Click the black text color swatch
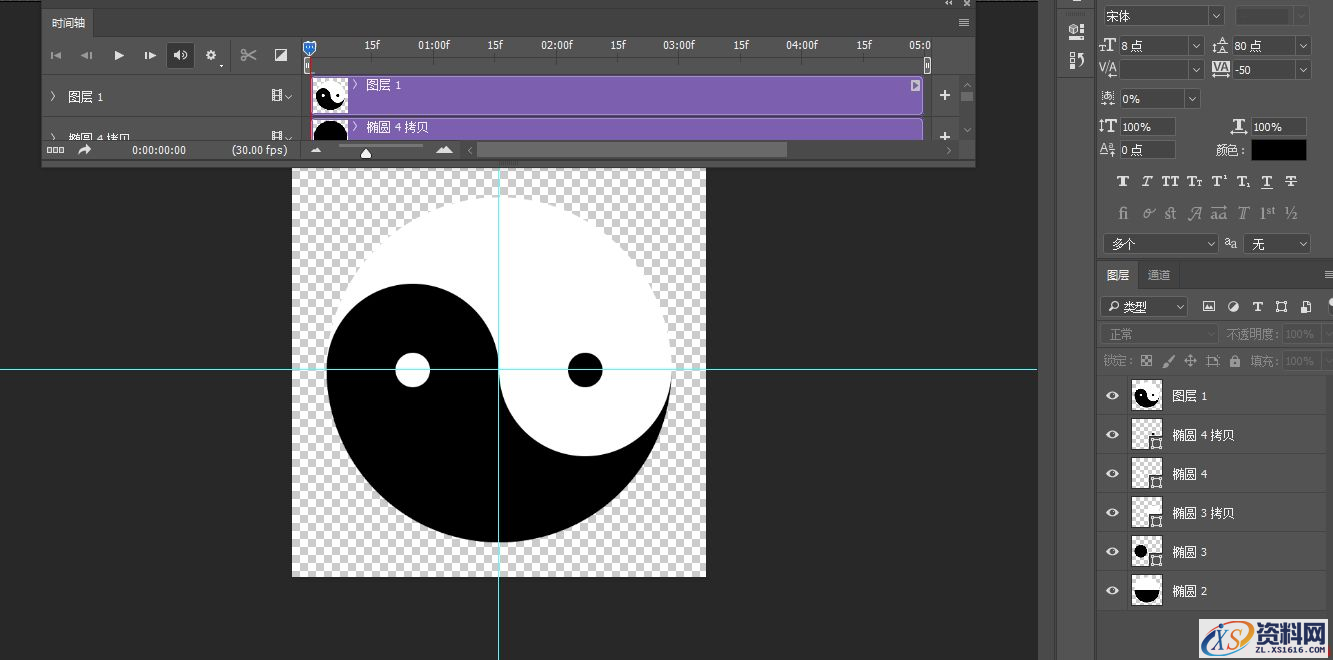 tap(1281, 149)
